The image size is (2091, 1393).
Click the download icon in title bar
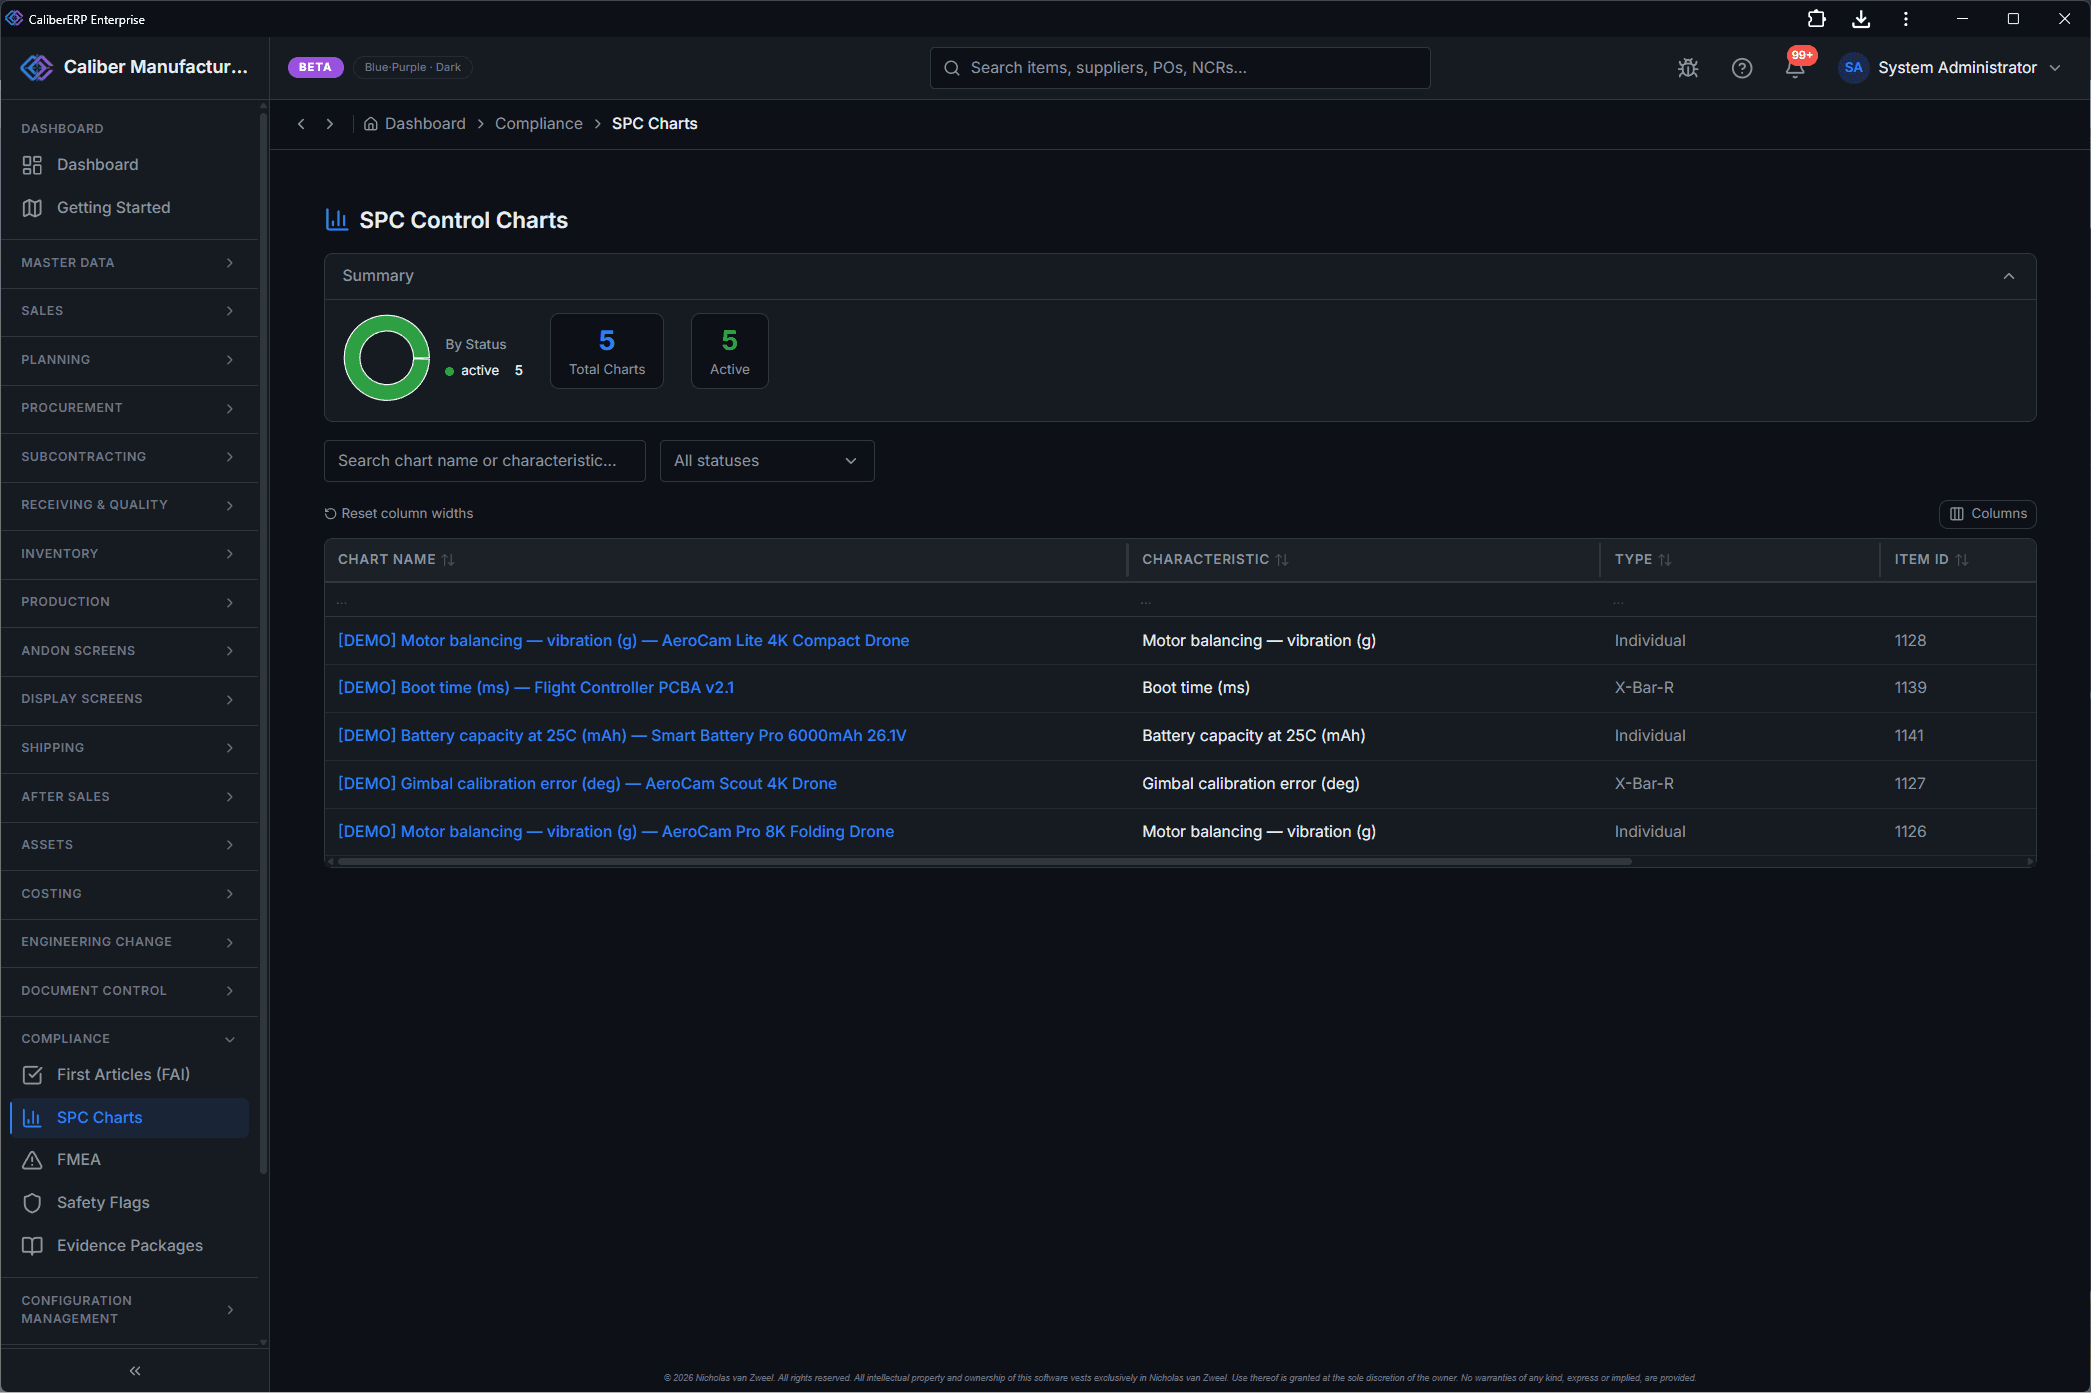1861,19
